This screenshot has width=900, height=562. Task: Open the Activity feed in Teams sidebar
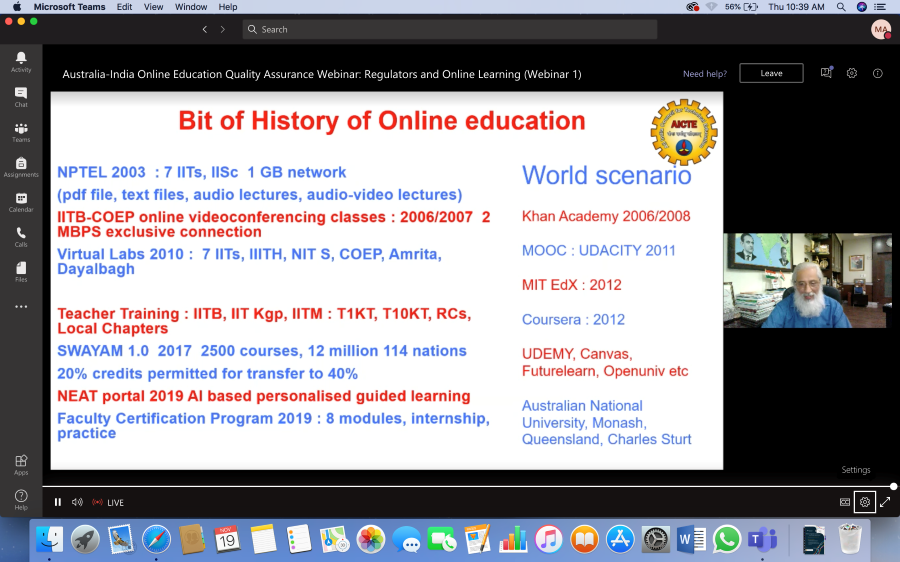(x=21, y=62)
